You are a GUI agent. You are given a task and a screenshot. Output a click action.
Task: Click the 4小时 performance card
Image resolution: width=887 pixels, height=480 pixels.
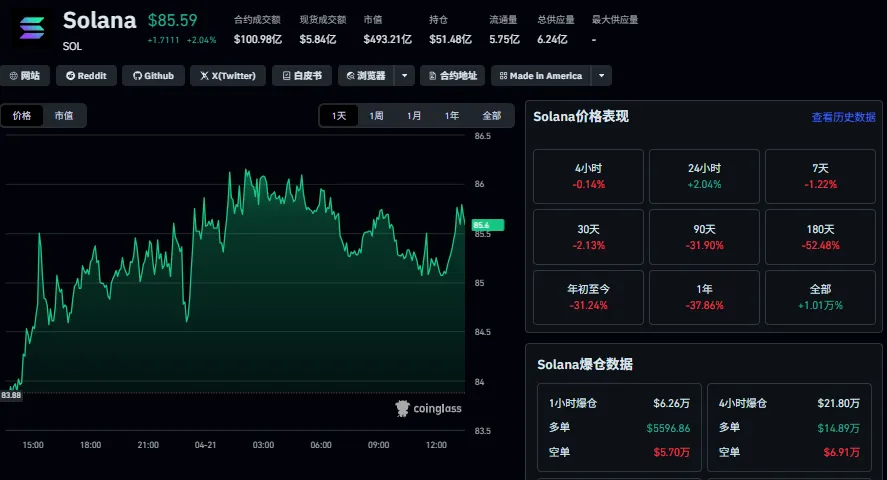pos(588,176)
